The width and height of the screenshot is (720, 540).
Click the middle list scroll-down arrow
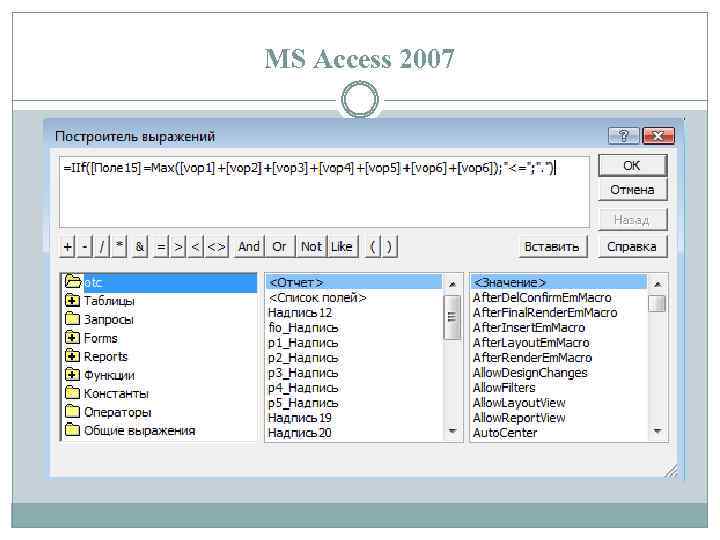452,431
